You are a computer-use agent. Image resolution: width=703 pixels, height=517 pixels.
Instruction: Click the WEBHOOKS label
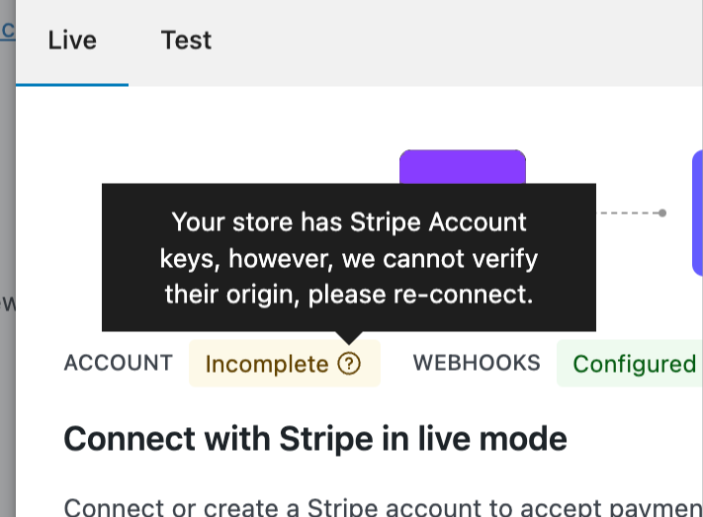pos(476,363)
